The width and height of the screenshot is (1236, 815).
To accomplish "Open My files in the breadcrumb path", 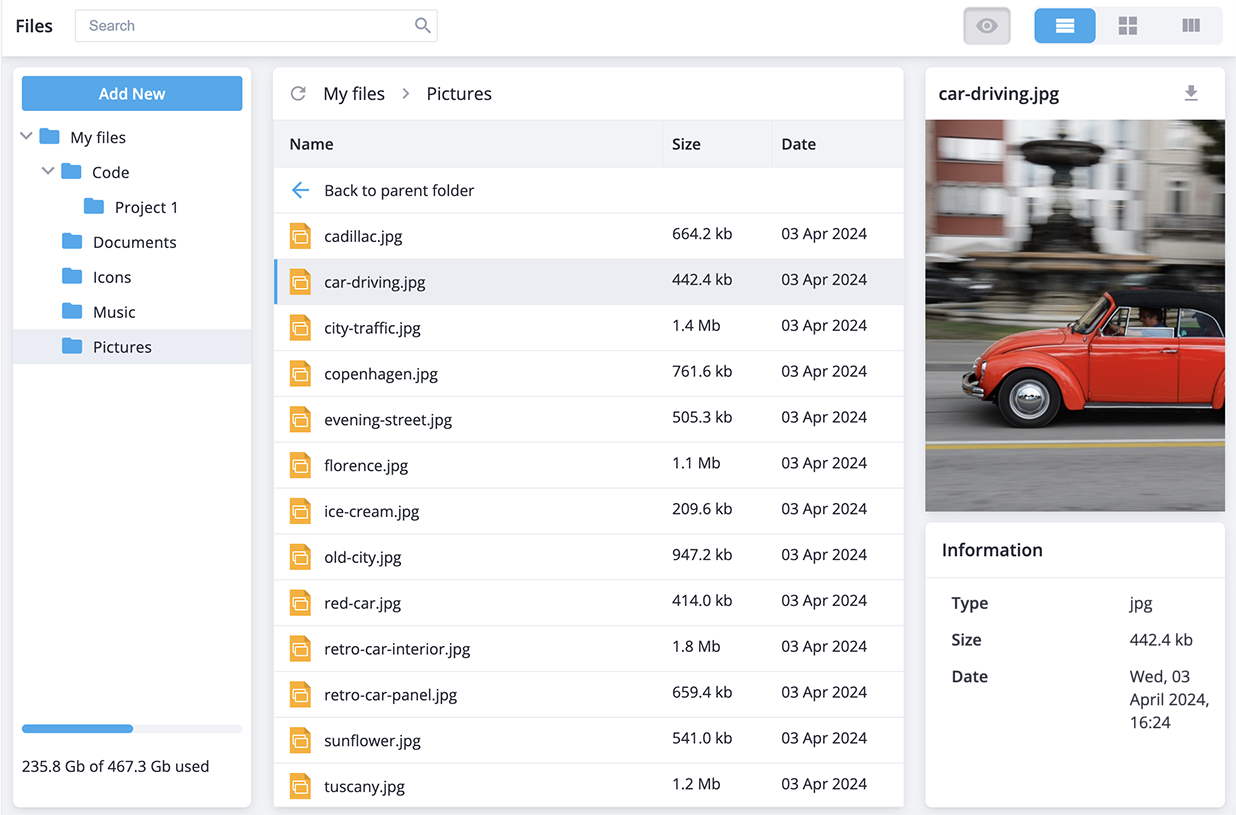I will [x=354, y=94].
